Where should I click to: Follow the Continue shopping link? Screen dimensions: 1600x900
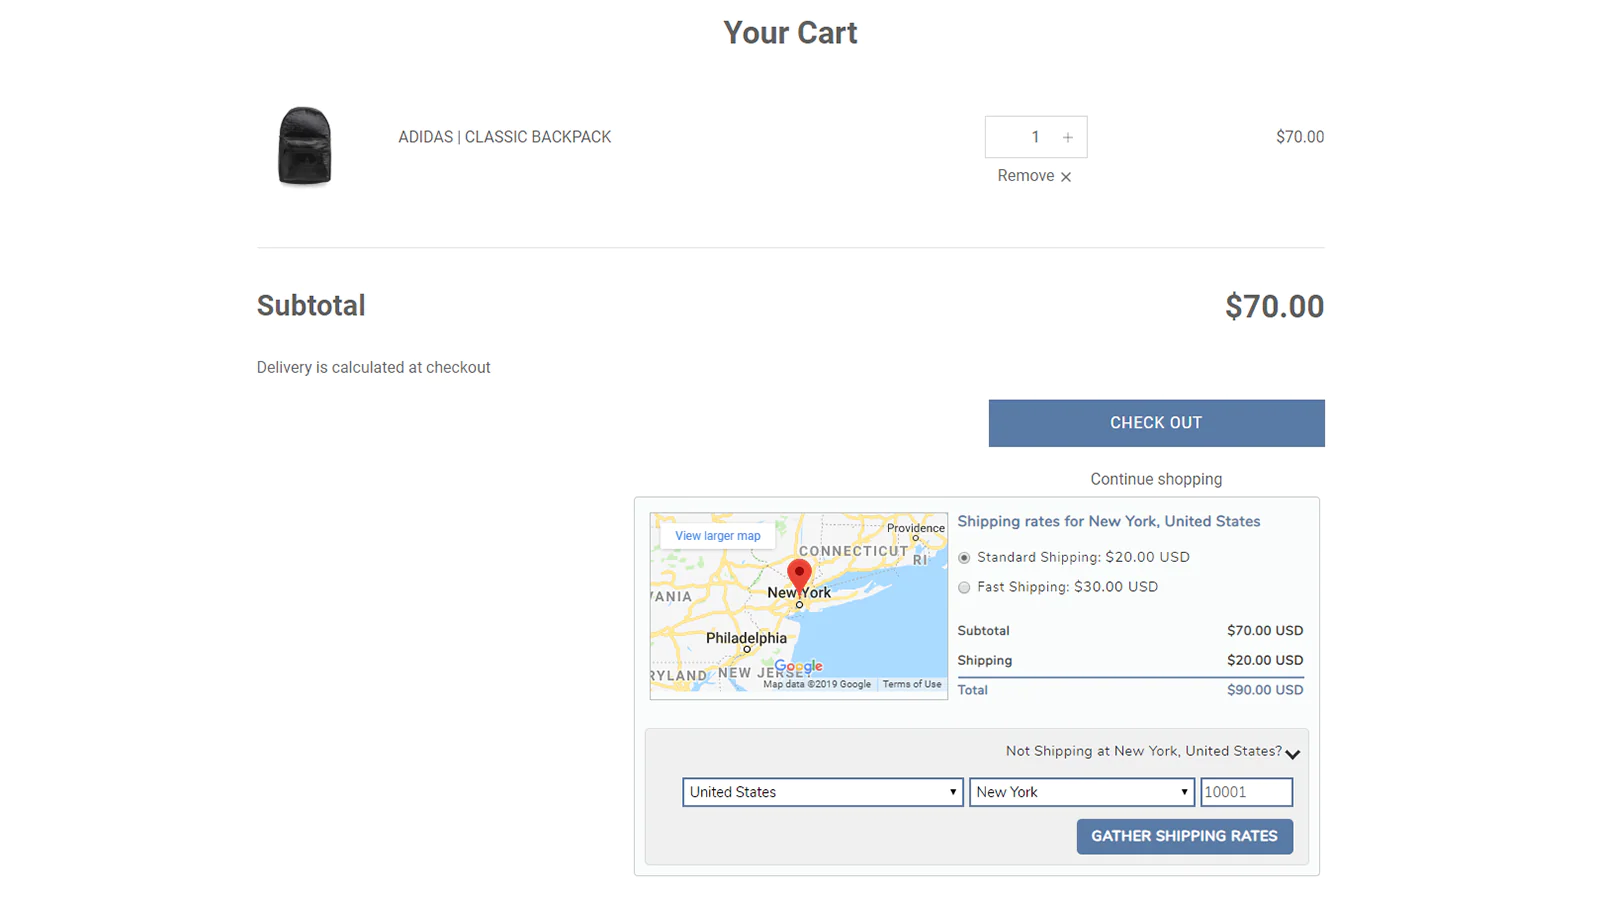coord(1156,480)
